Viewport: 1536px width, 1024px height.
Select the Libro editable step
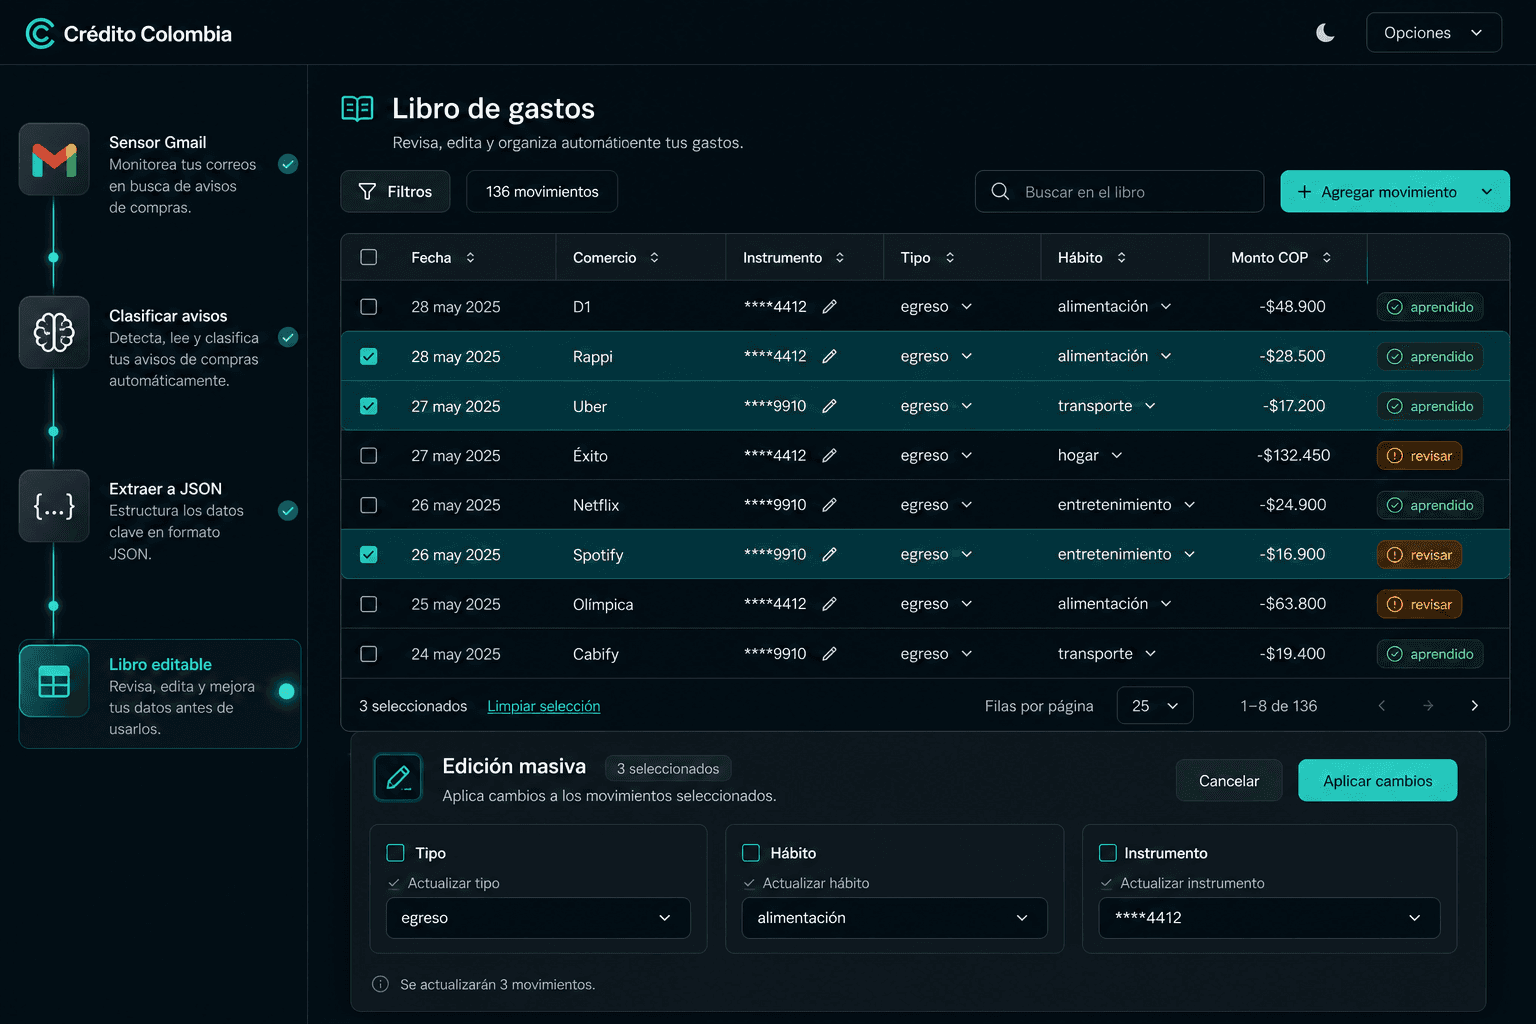coord(160,694)
